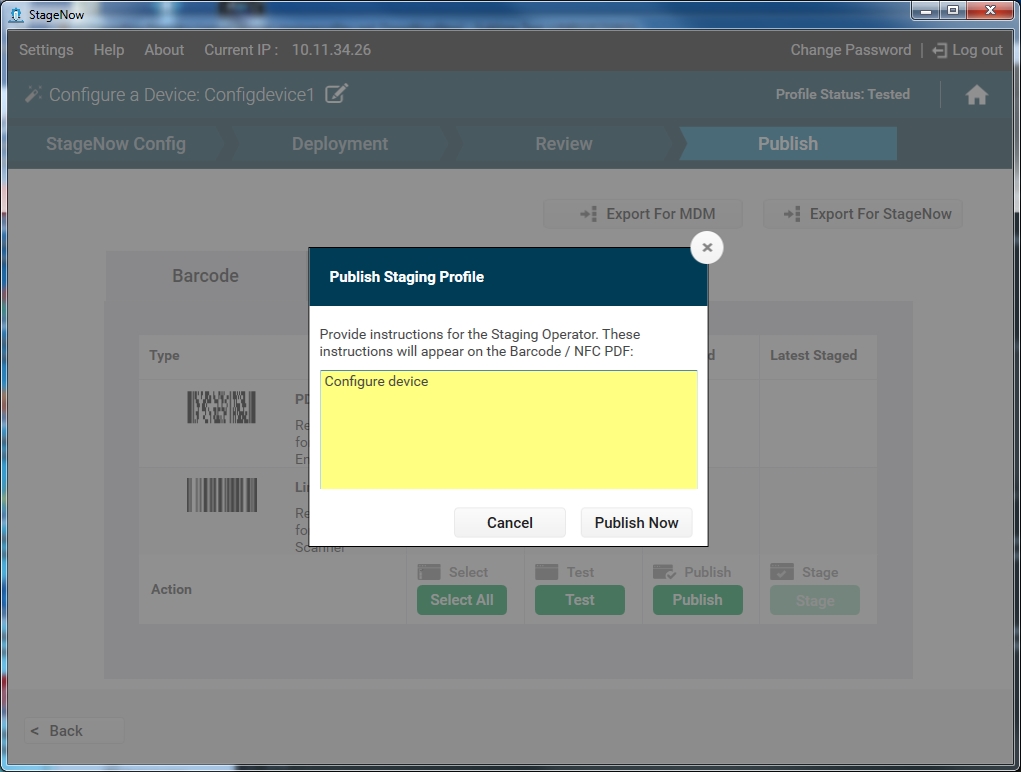Click inside the yellow instructions text box
Viewport: 1021px width, 772px height.
point(508,430)
